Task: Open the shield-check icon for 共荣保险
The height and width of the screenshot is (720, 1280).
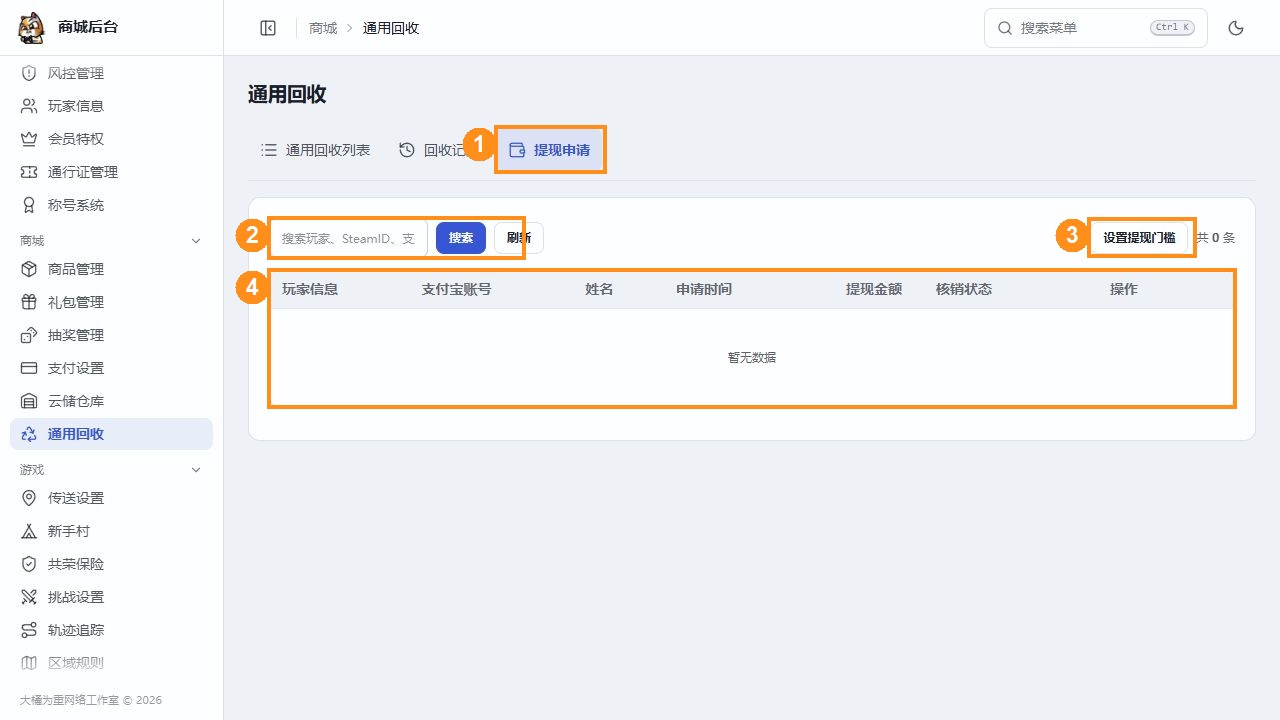Action: click(29, 564)
